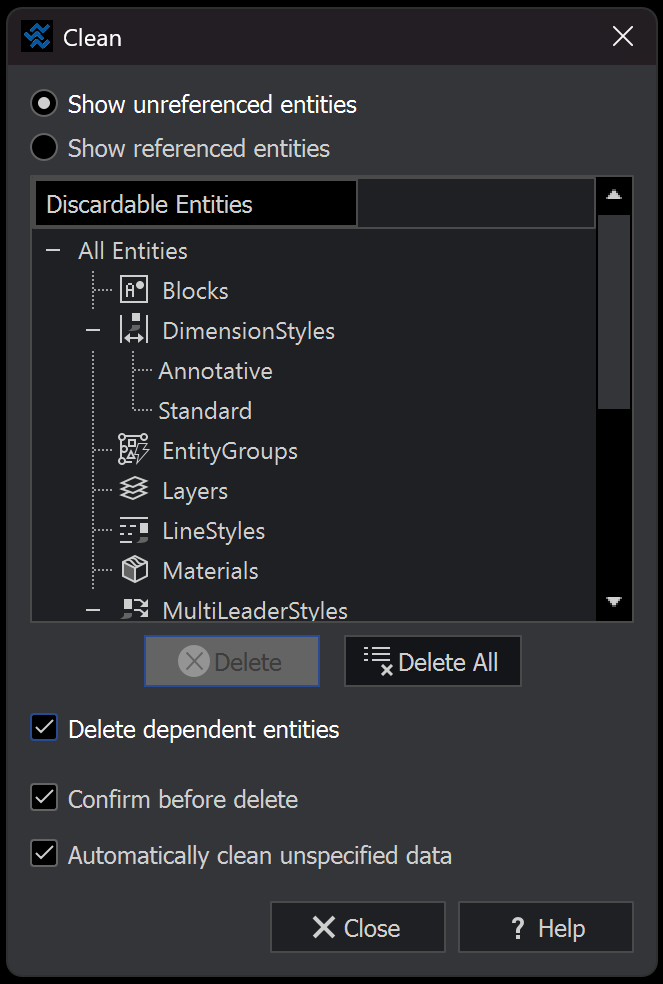
Task: Collapse the All Entities node
Action: pyautogui.click(x=53, y=250)
